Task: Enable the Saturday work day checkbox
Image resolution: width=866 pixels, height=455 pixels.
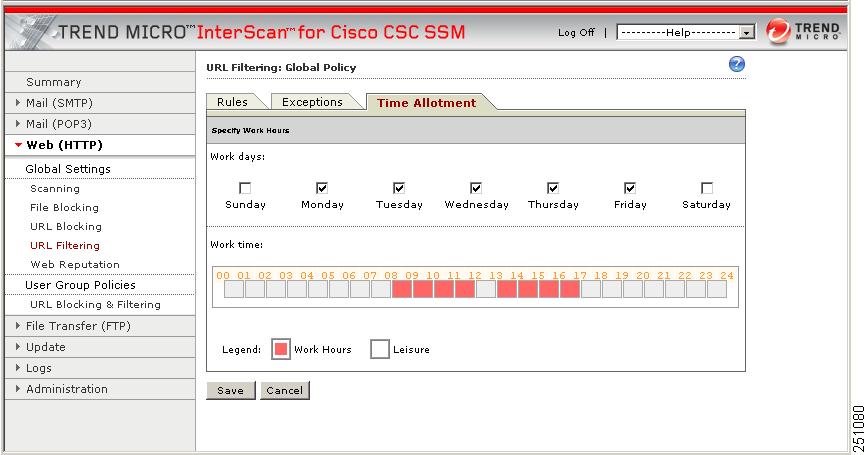Action: click(706, 188)
